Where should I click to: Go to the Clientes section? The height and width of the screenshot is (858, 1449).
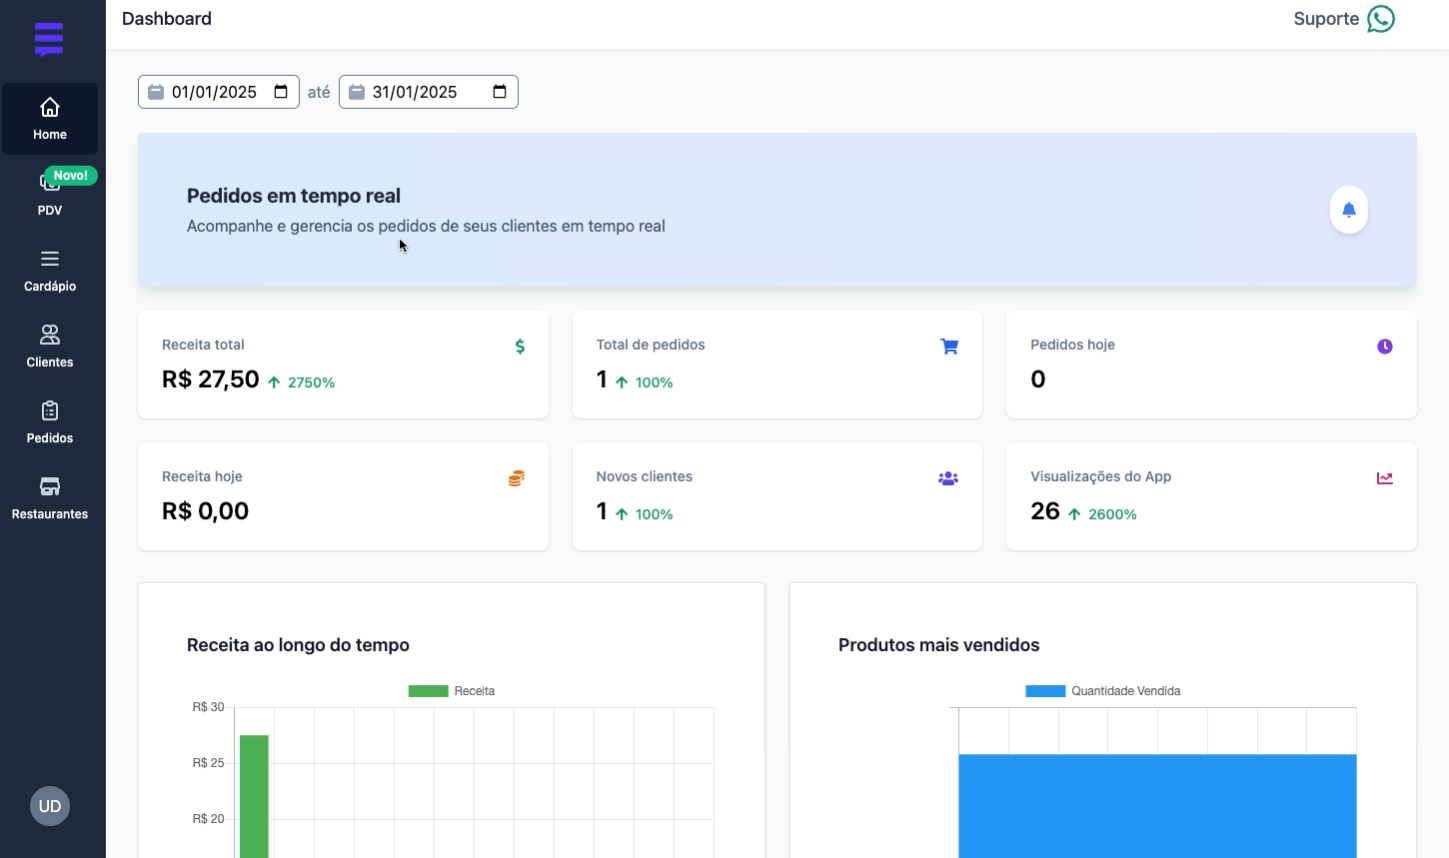50,346
